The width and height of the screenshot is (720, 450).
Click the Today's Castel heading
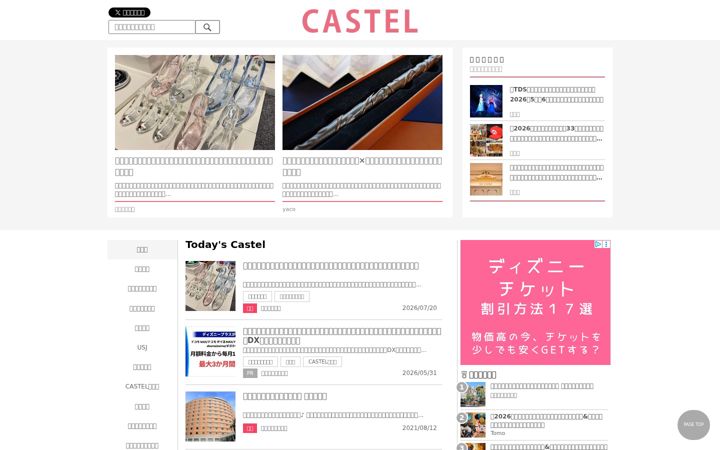click(x=225, y=245)
